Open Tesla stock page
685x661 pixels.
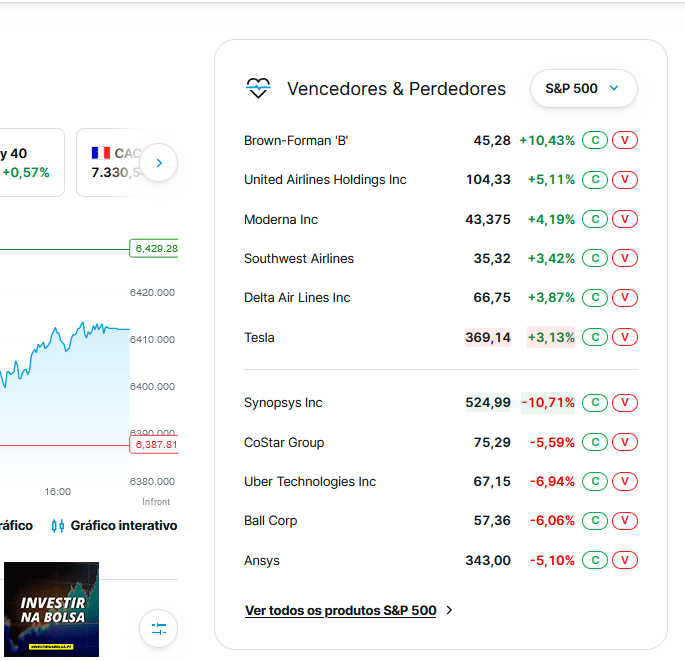click(x=259, y=337)
